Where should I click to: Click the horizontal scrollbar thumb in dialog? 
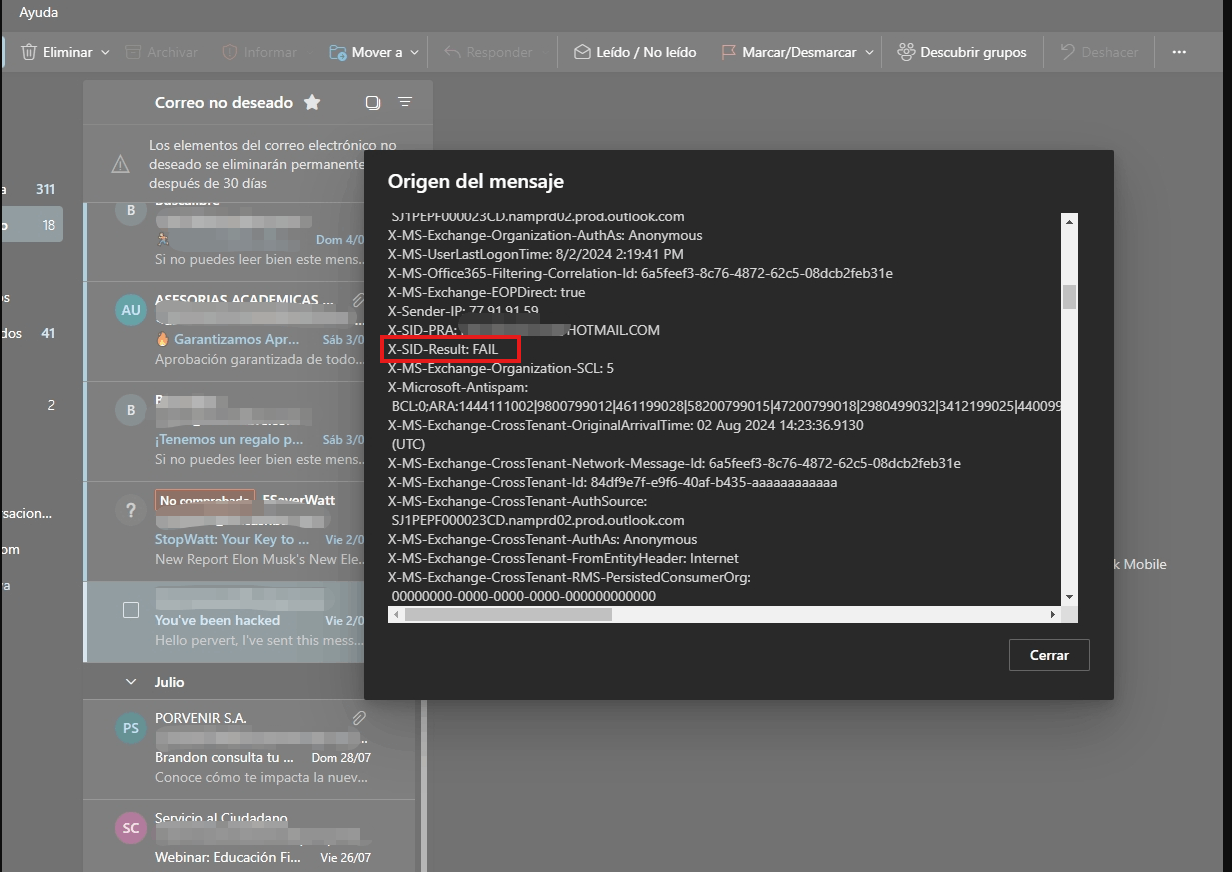(508, 614)
